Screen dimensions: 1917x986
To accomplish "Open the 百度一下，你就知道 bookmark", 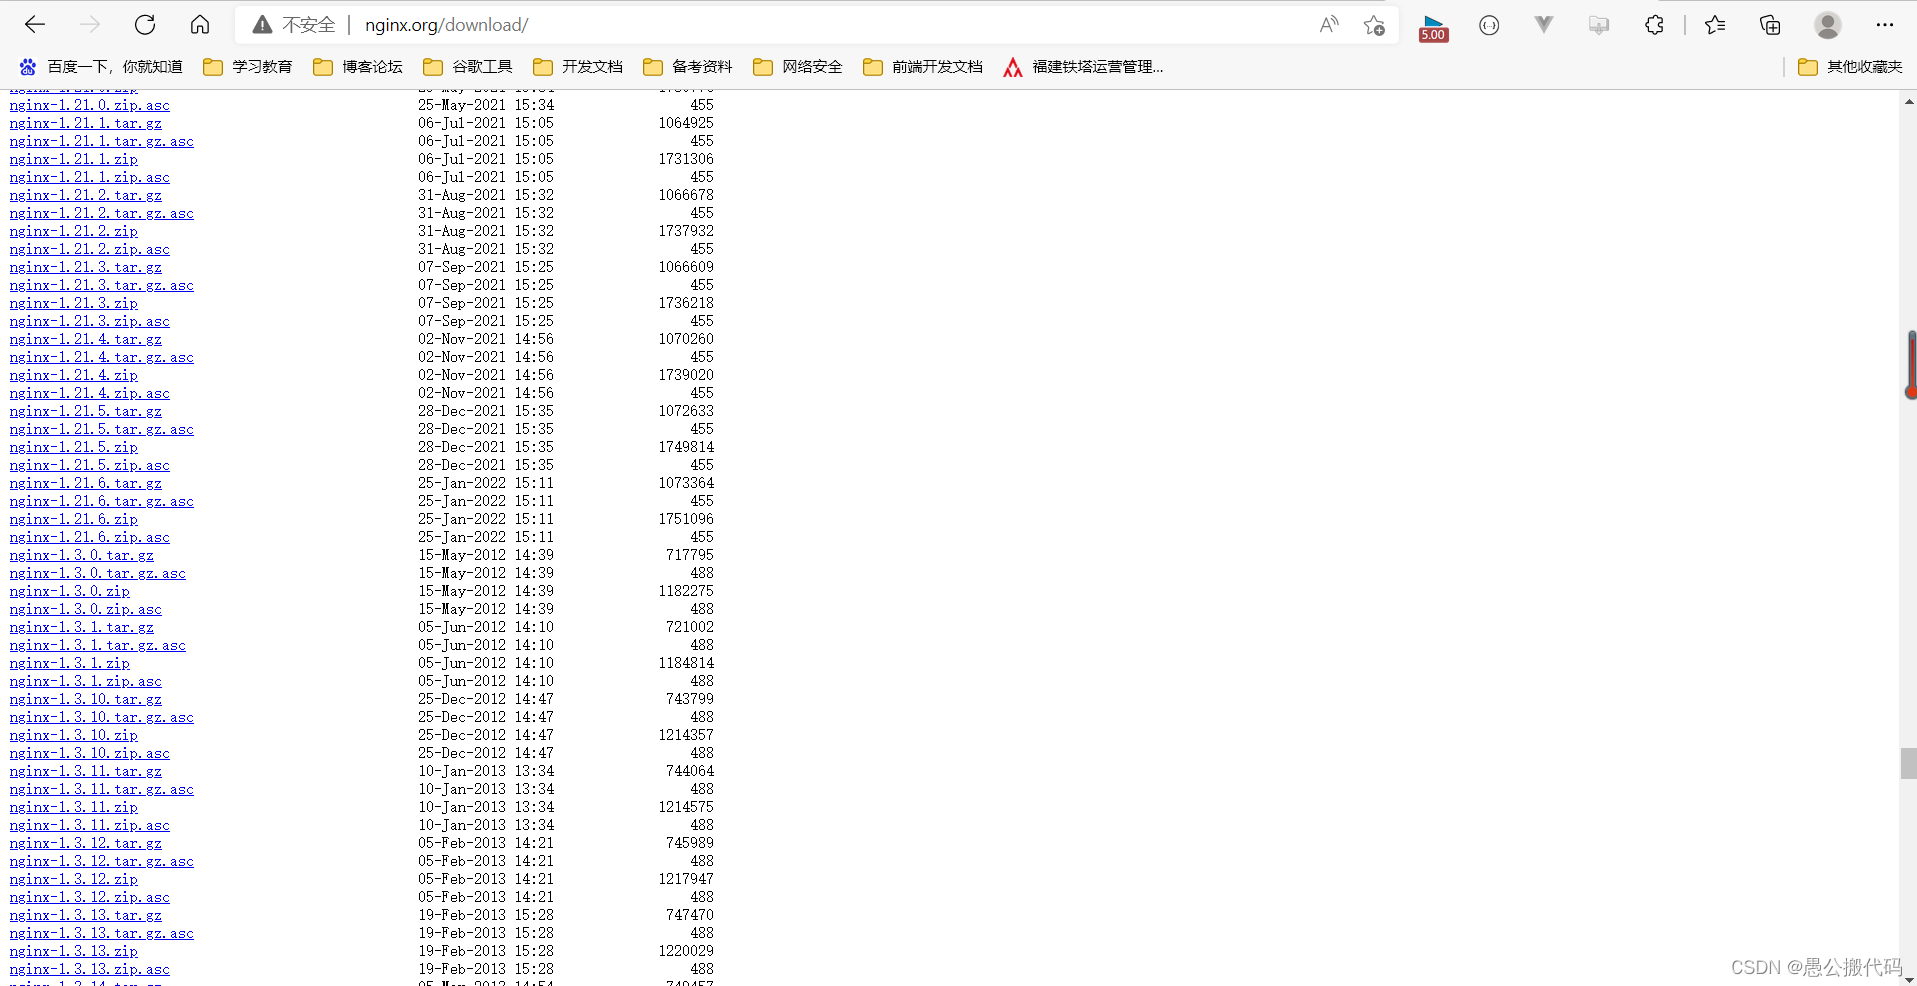I will [101, 67].
